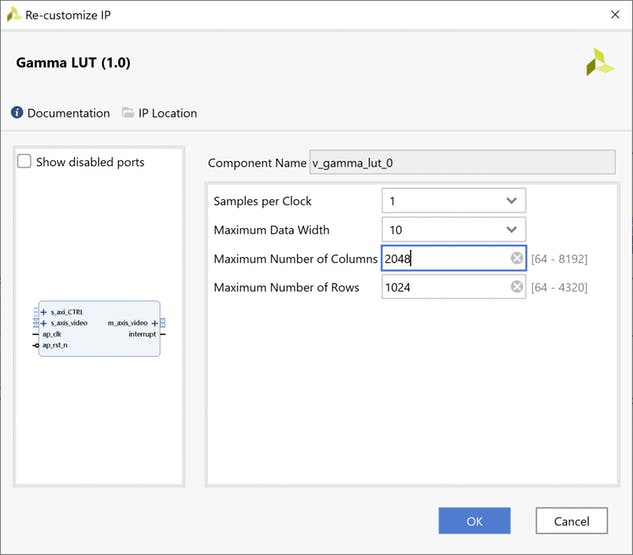Cancel the Re-customize IP dialog
Image resolution: width=633 pixels, height=555 pixels.
click(x=571, y=520)
